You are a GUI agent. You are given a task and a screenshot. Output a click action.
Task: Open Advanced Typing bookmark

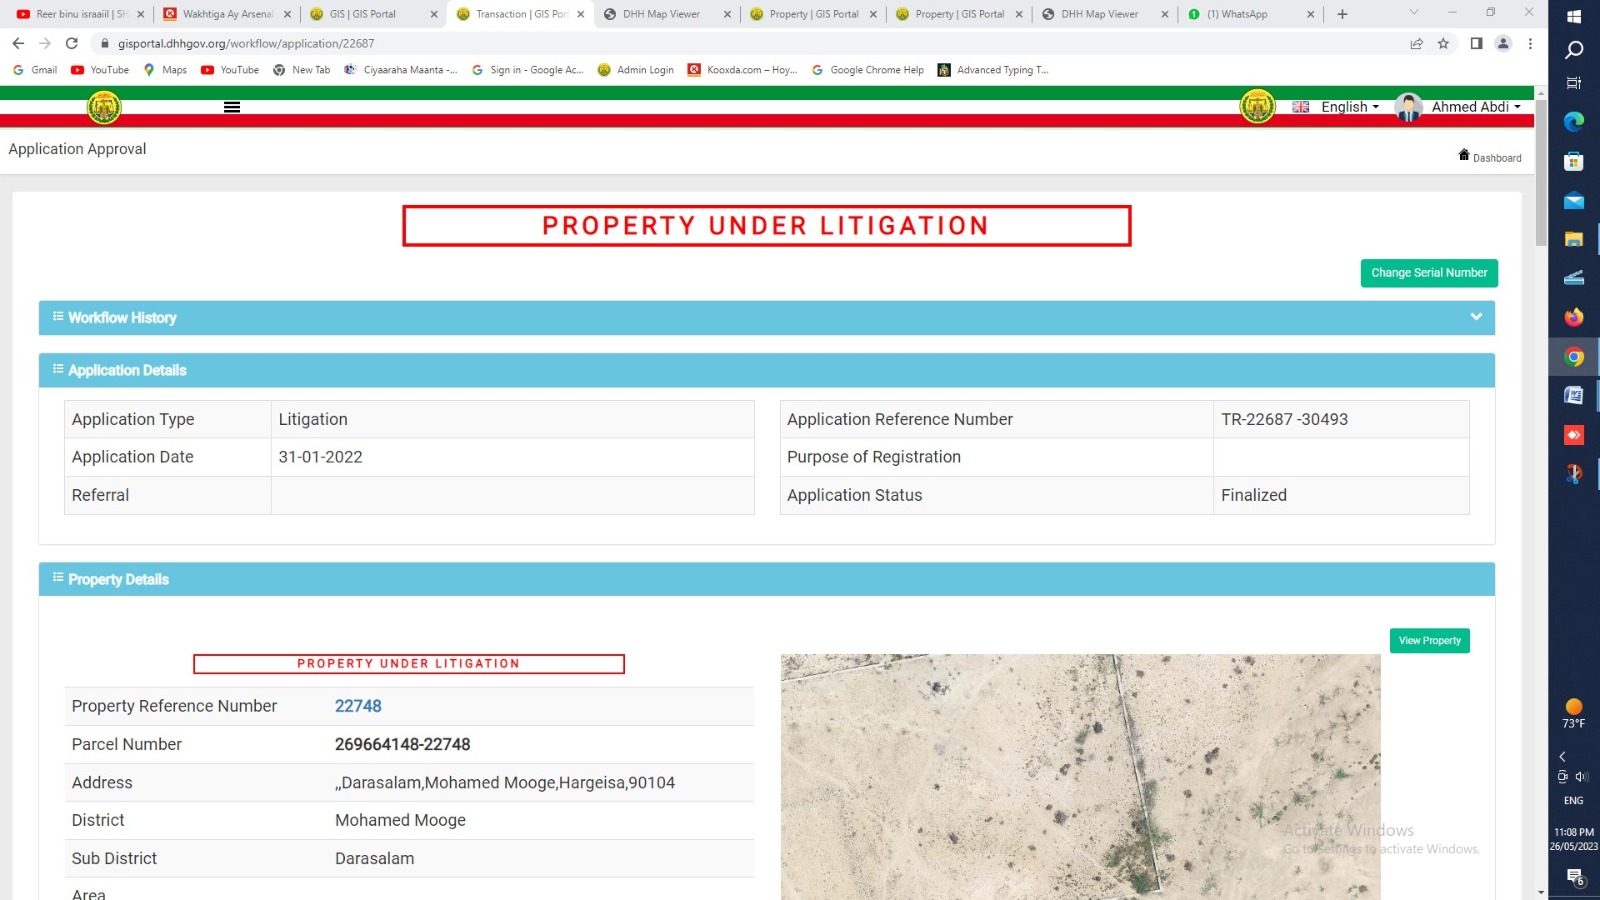(x=993, y=70)
